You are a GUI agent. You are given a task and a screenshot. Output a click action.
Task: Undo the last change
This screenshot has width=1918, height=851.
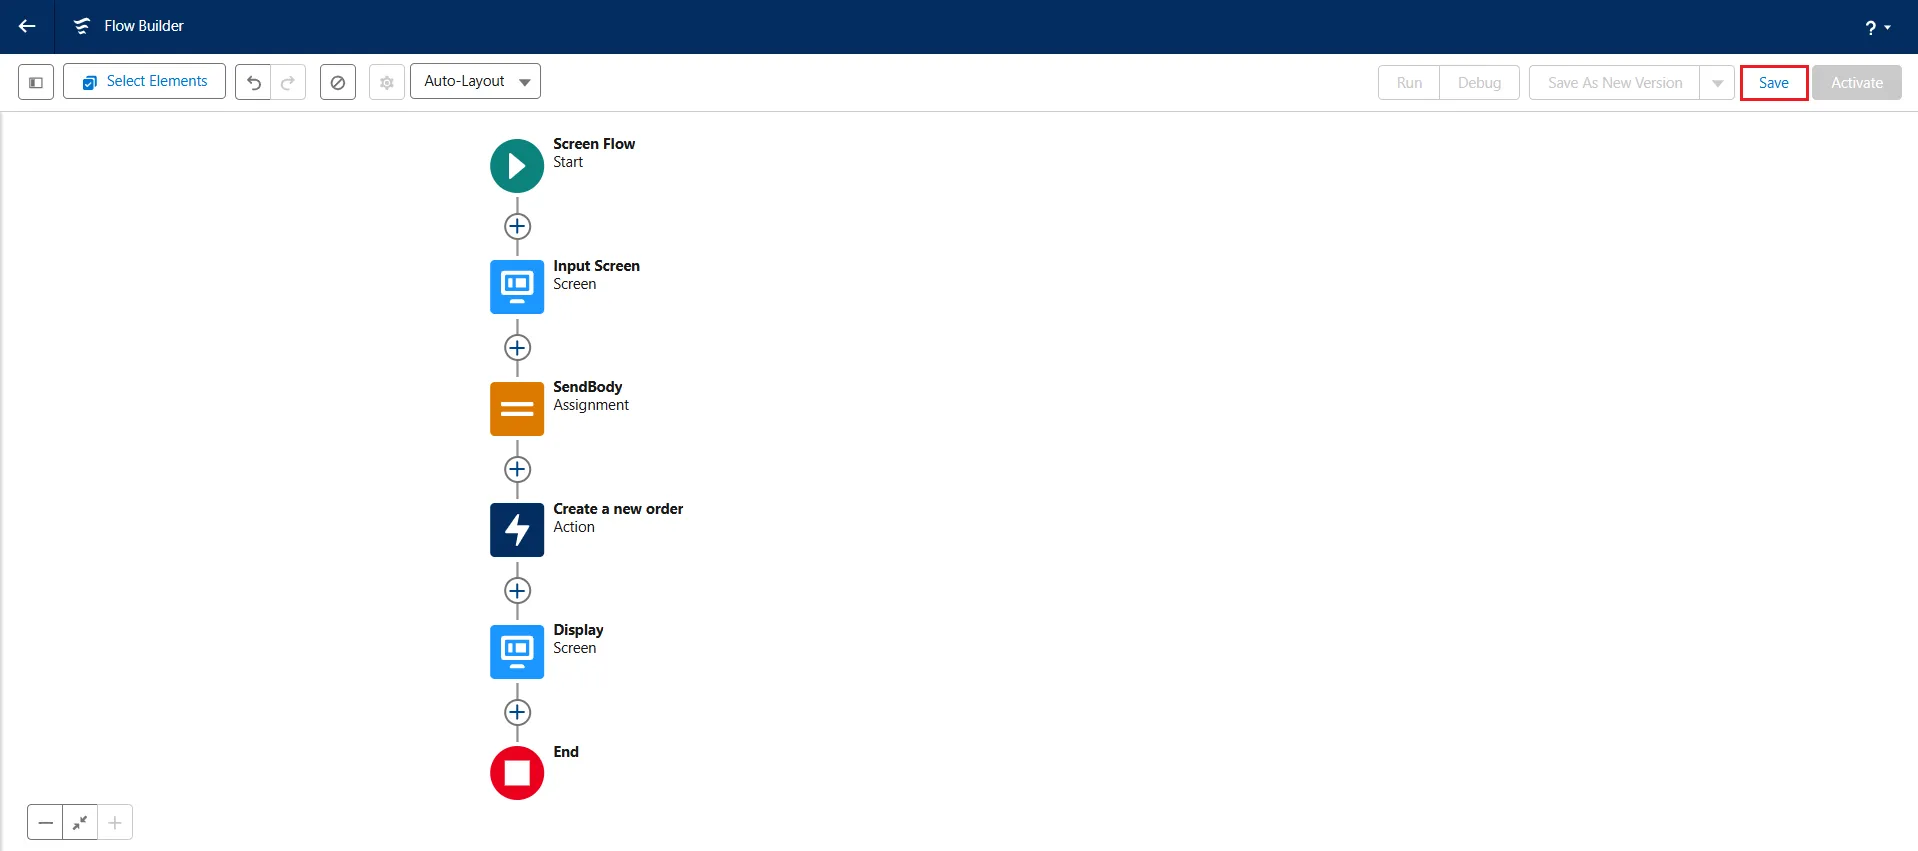[254, 82]
